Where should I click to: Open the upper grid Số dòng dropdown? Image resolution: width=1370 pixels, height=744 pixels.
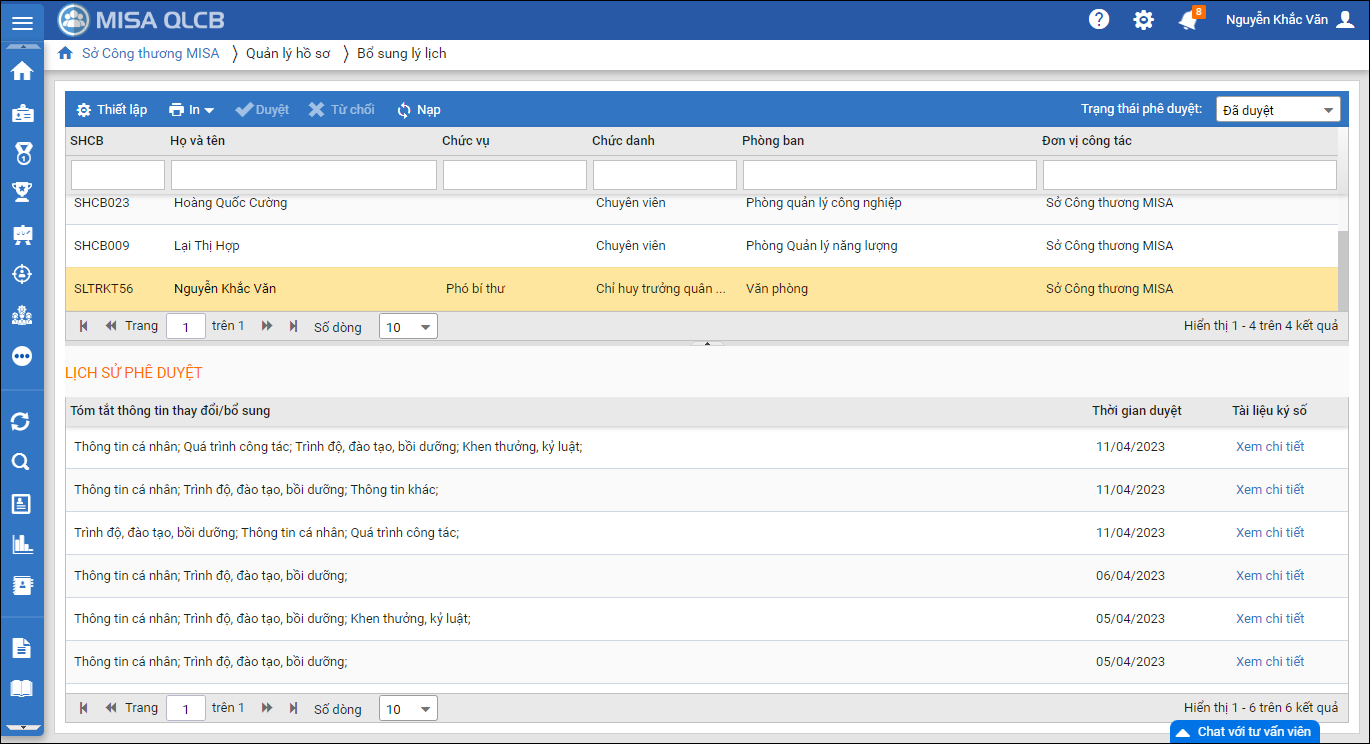pyautogui.click(x=408, y=327)
